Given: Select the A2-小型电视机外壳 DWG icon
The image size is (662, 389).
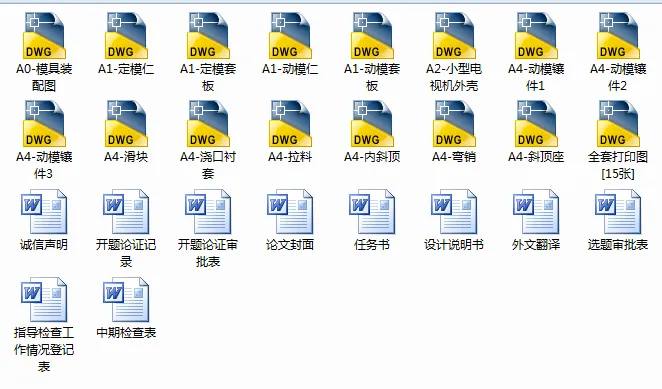Looking at the screenshot, I should click(x=453, y=35).
